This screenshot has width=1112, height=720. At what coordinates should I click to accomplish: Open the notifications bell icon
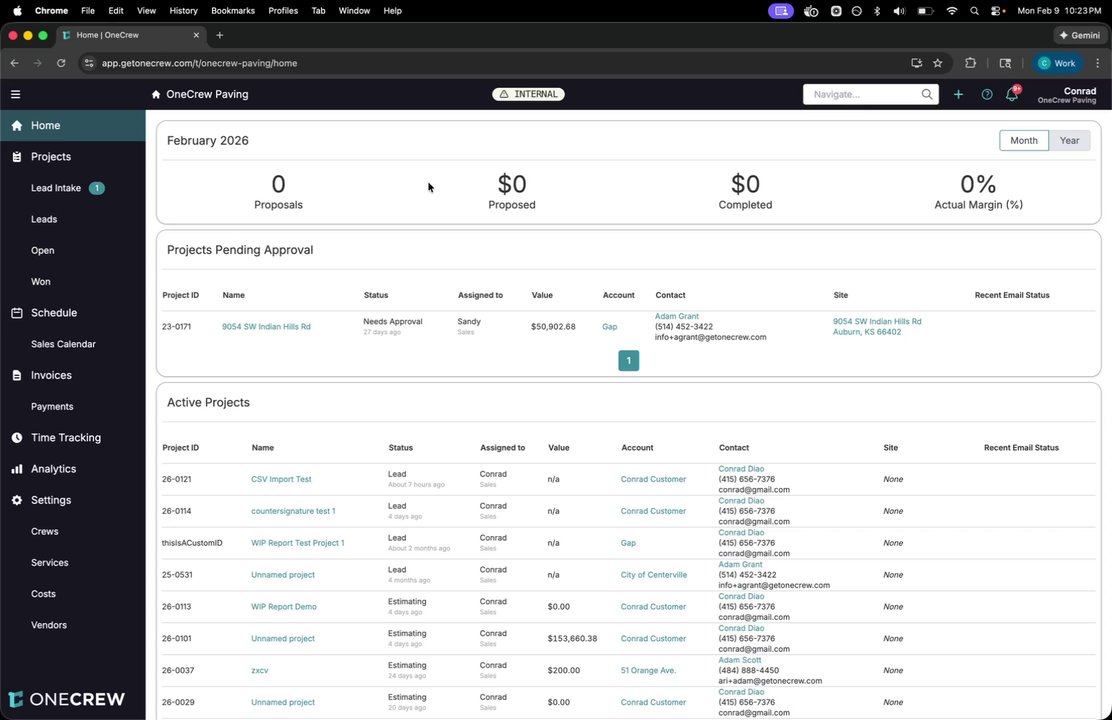1012,94
